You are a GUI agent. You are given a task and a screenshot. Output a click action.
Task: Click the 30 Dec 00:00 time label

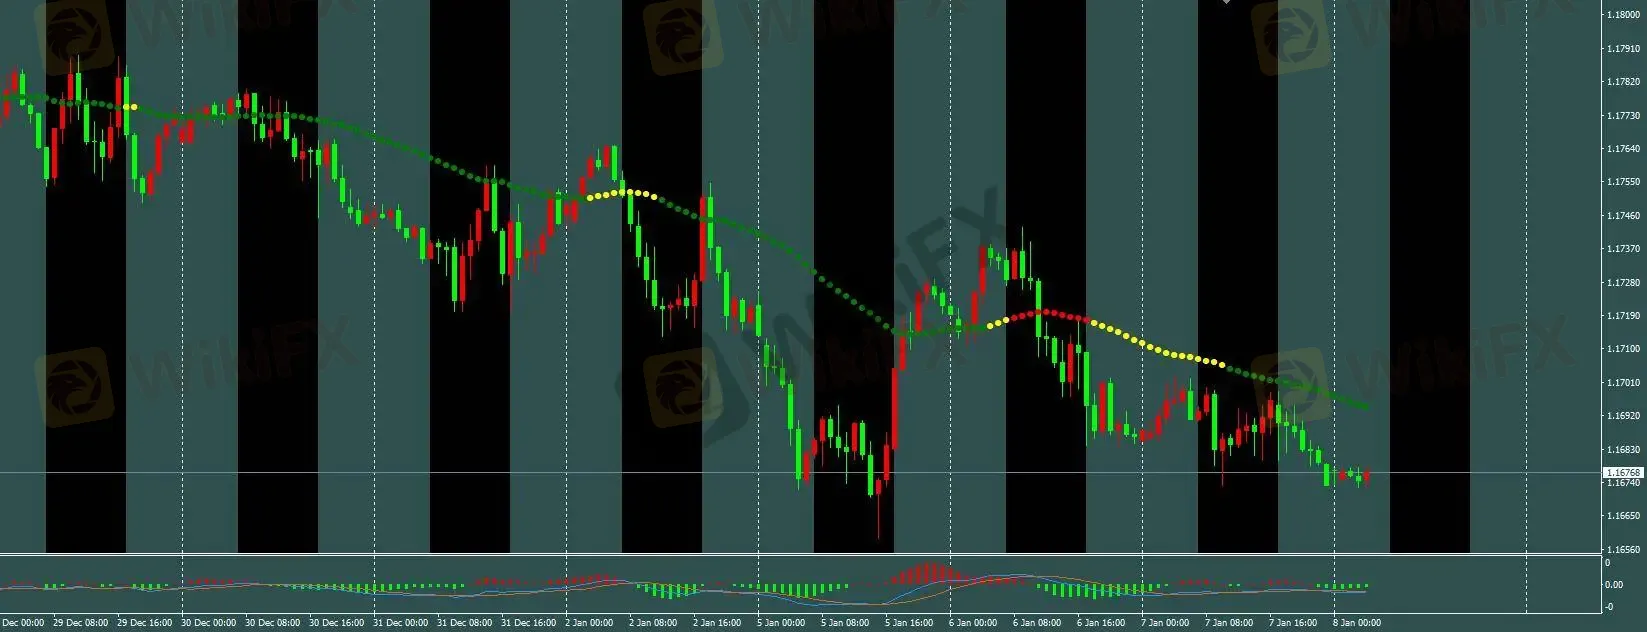[x=208, y=623]
